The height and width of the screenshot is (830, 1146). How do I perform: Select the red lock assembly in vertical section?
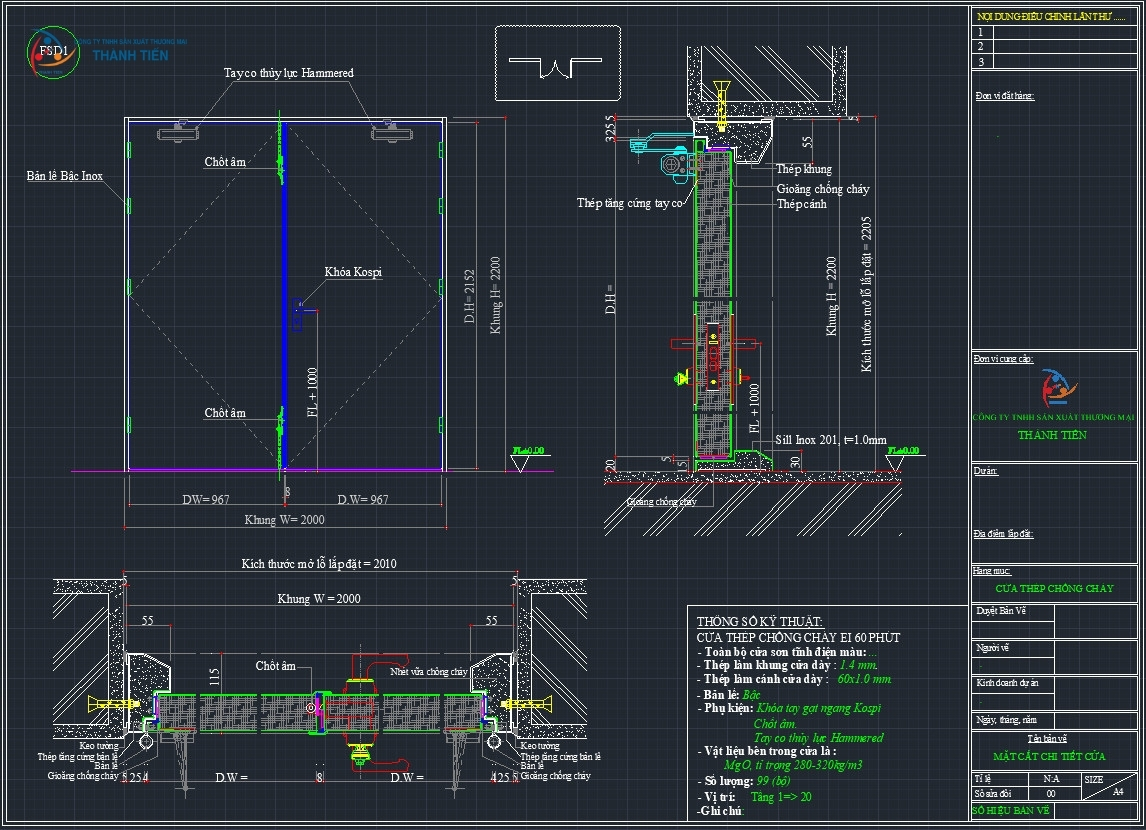(x=712, y=352)
